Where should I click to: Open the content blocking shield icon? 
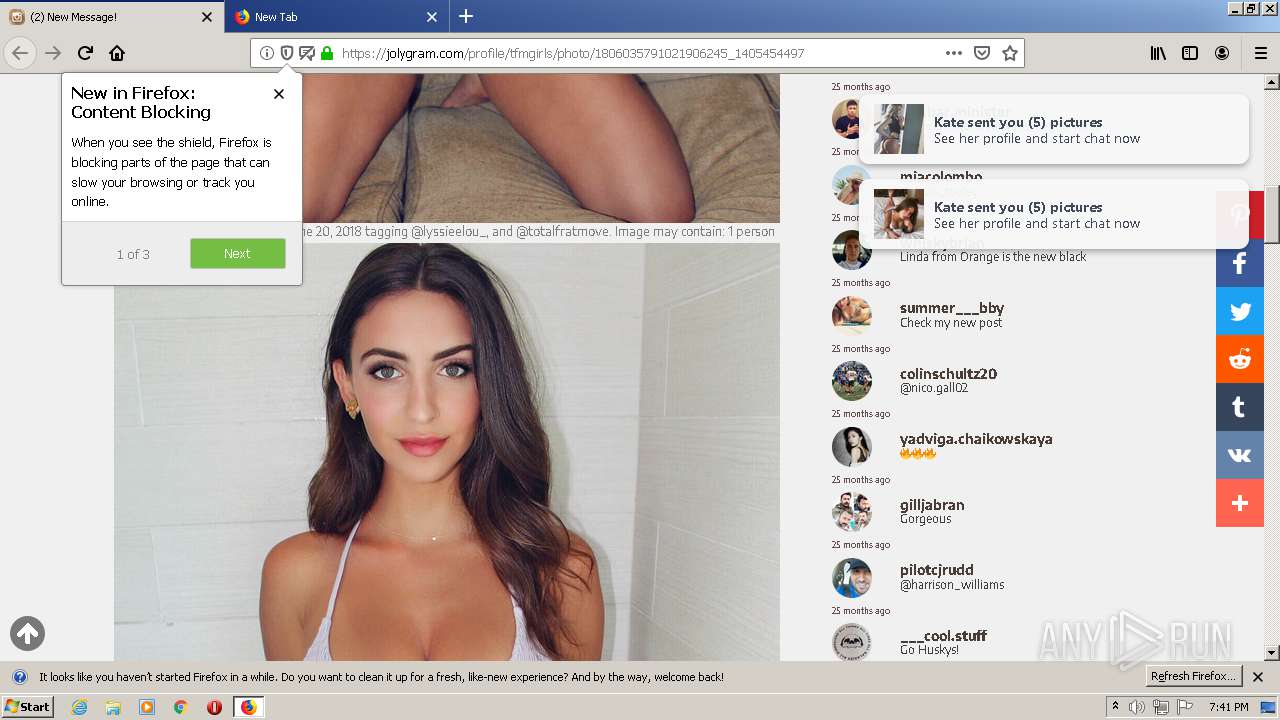pyautogui.click(x=287, y=53)
